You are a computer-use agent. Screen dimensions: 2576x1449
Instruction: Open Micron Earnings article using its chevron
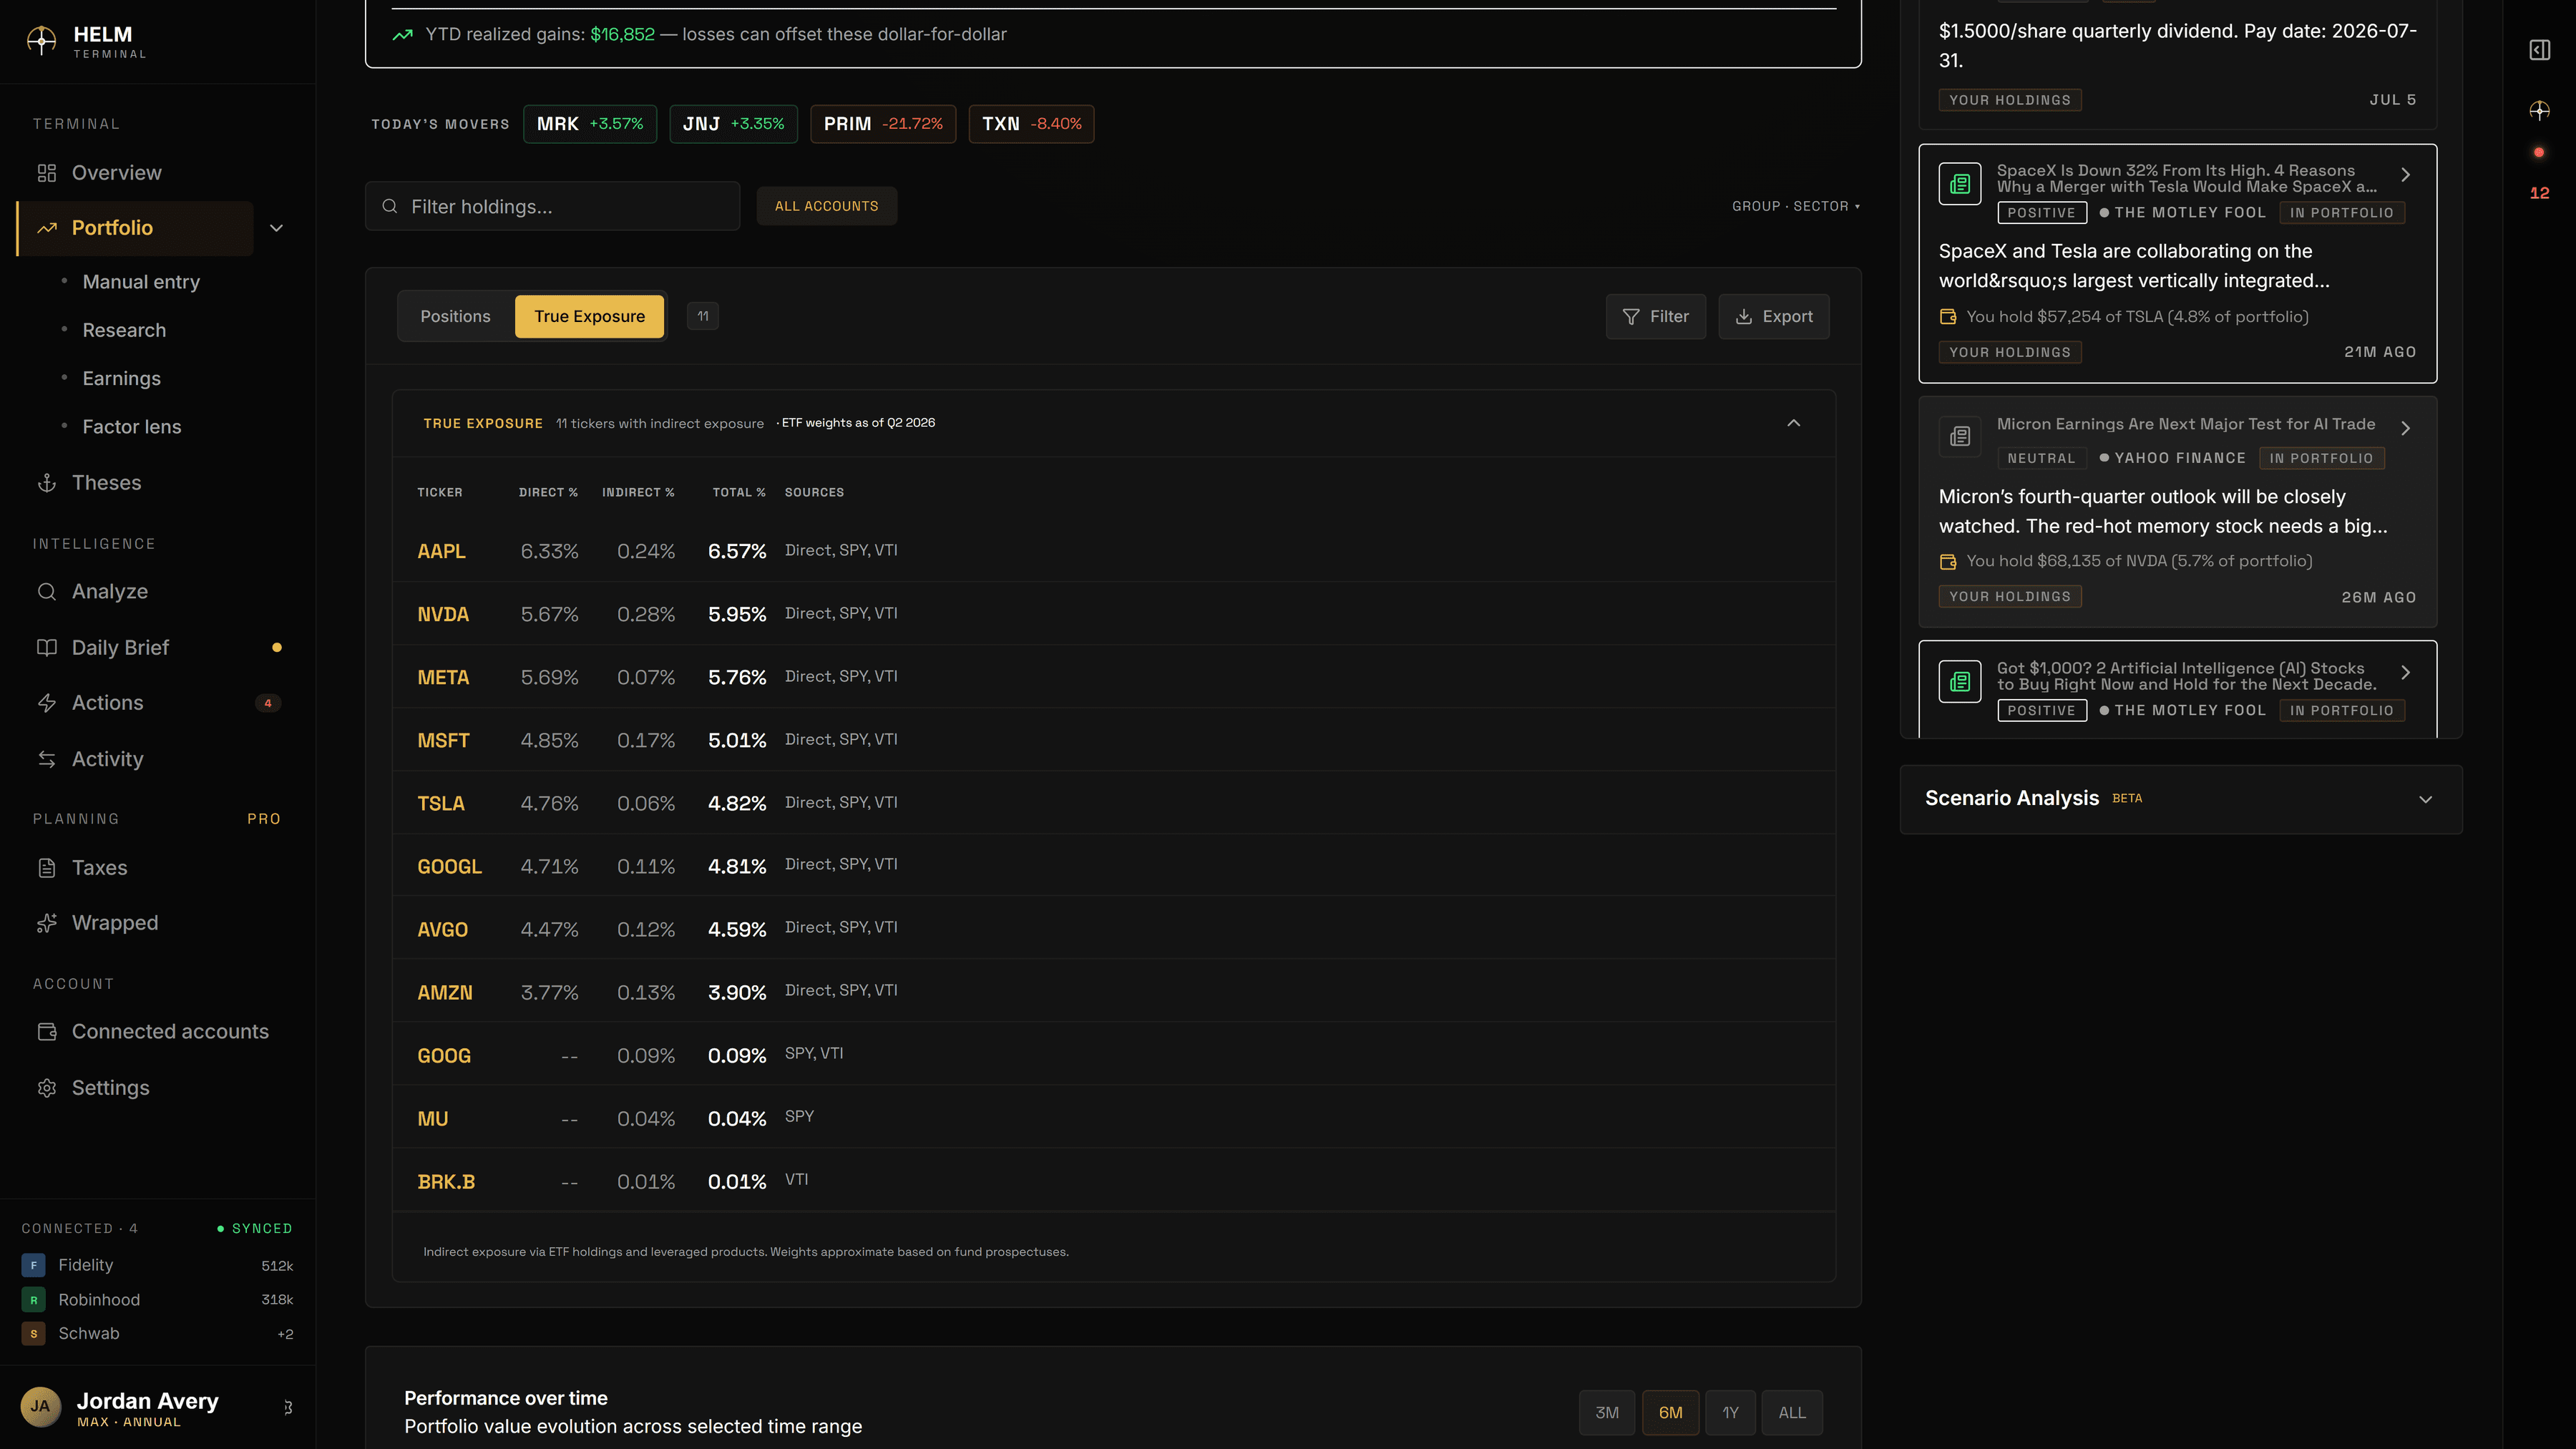[2406, 428]
